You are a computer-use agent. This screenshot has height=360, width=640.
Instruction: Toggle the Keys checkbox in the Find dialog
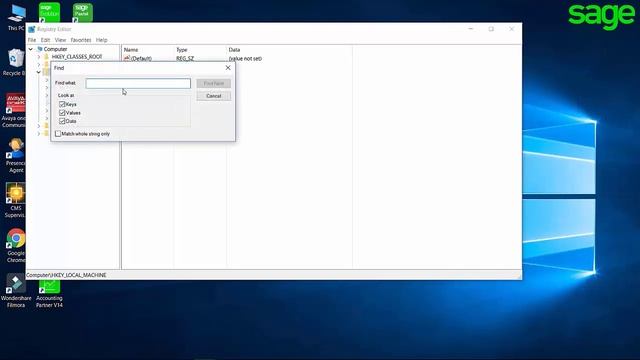[x=62, y=104]
